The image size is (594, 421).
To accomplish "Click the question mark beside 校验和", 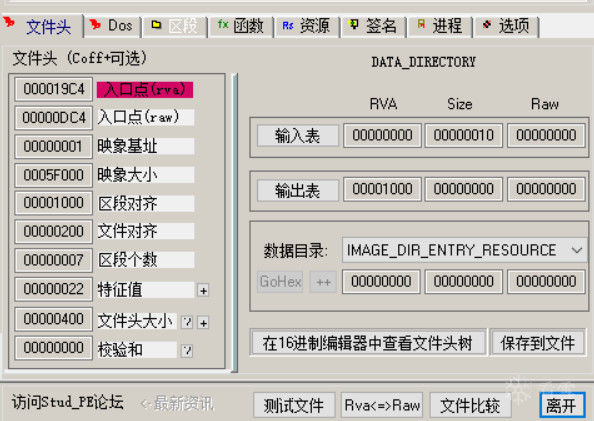I will pos(187,351).
